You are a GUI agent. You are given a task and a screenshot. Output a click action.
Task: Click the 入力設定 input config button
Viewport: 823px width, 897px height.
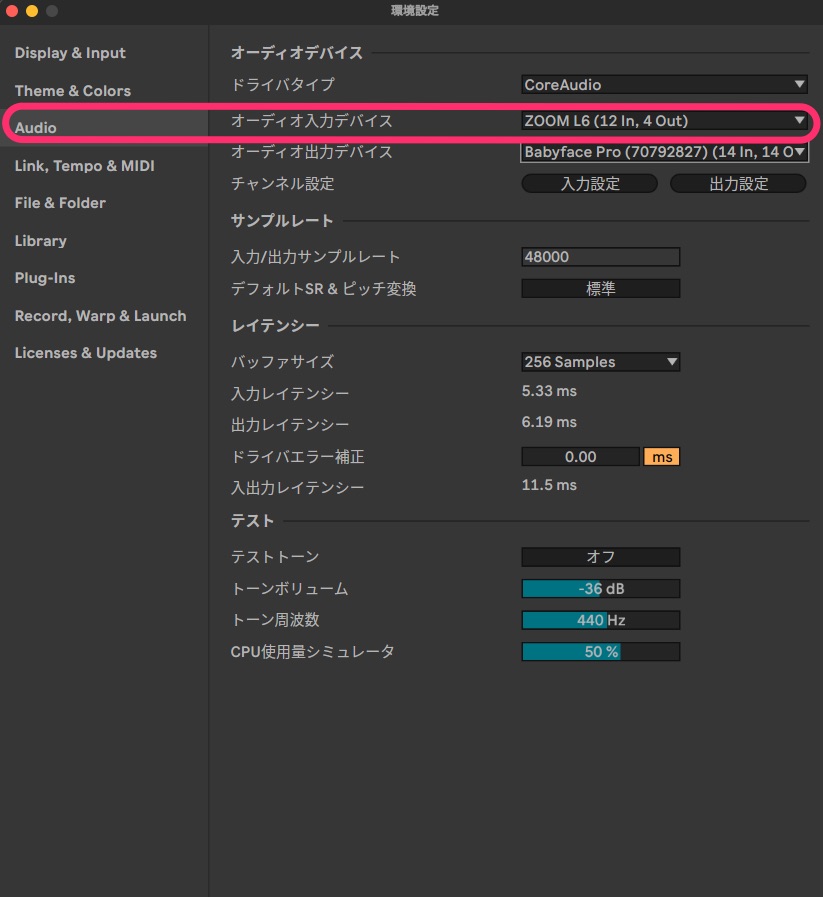click(589, 184)
